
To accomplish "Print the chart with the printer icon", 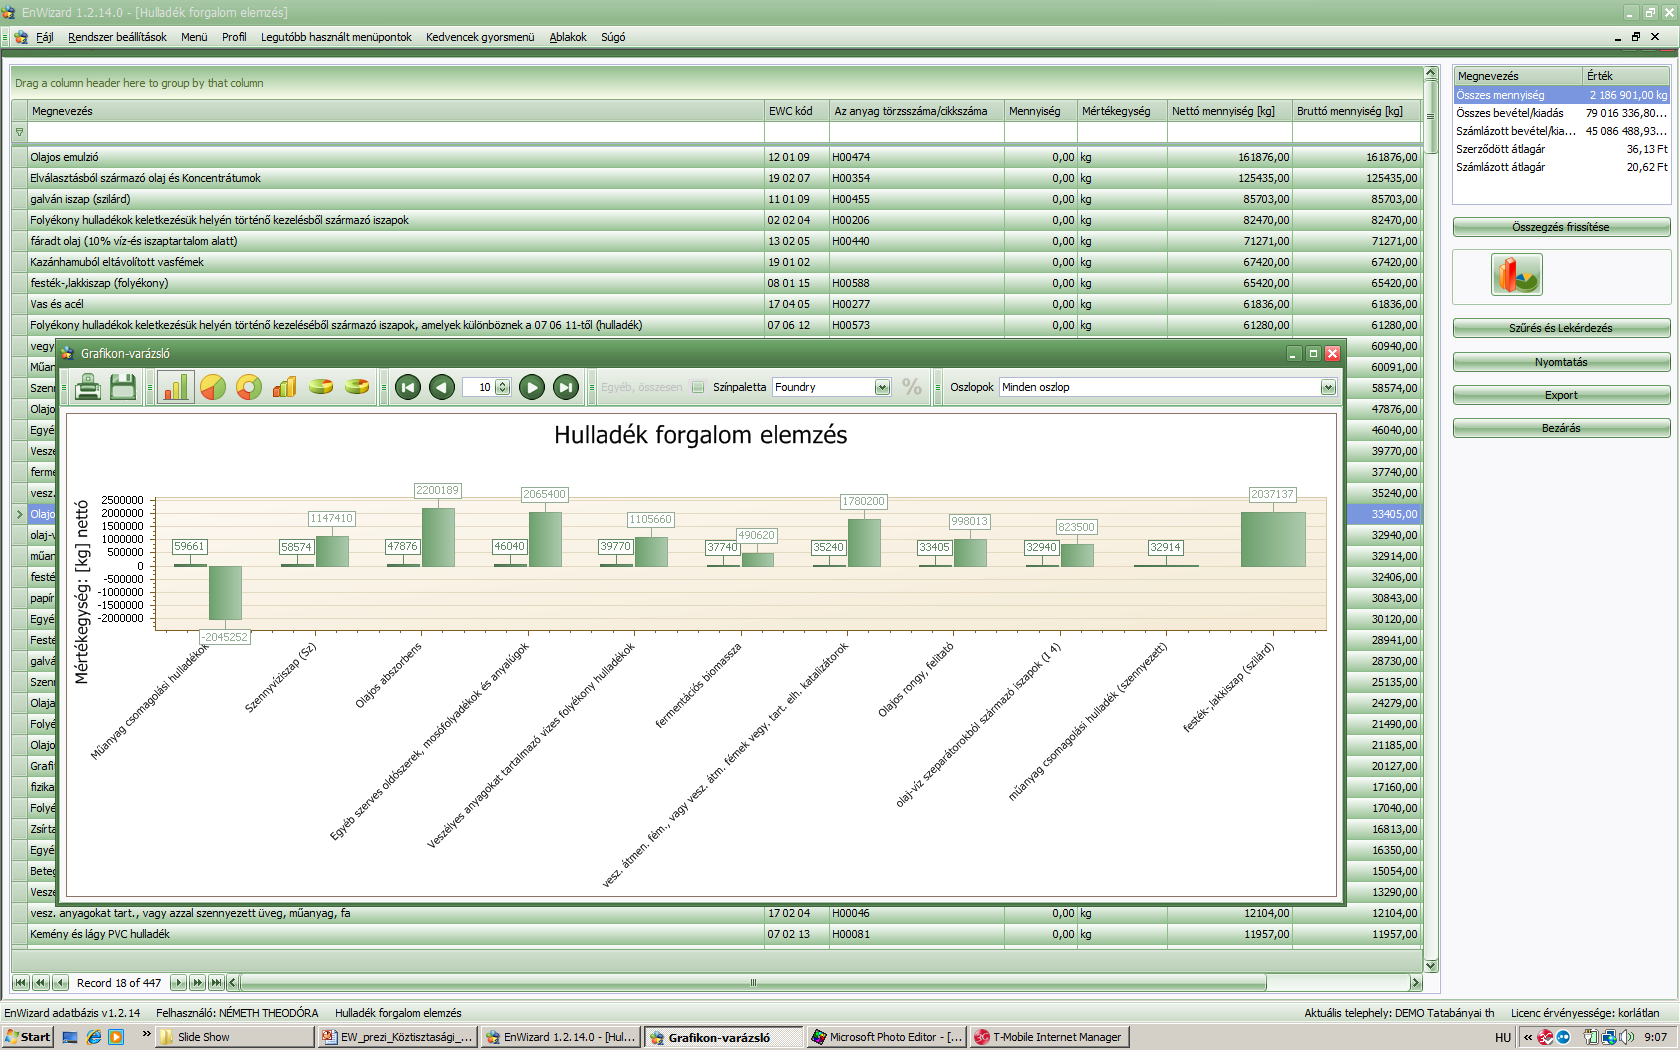I will (x=88, y=387).
